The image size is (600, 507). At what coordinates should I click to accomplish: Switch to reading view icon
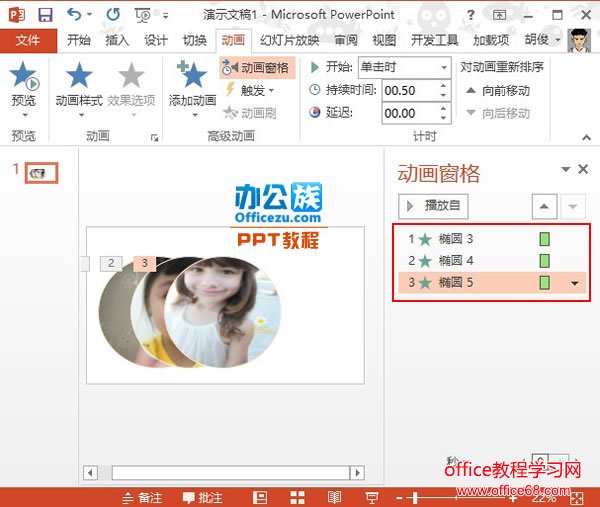(x=334, y=498)
